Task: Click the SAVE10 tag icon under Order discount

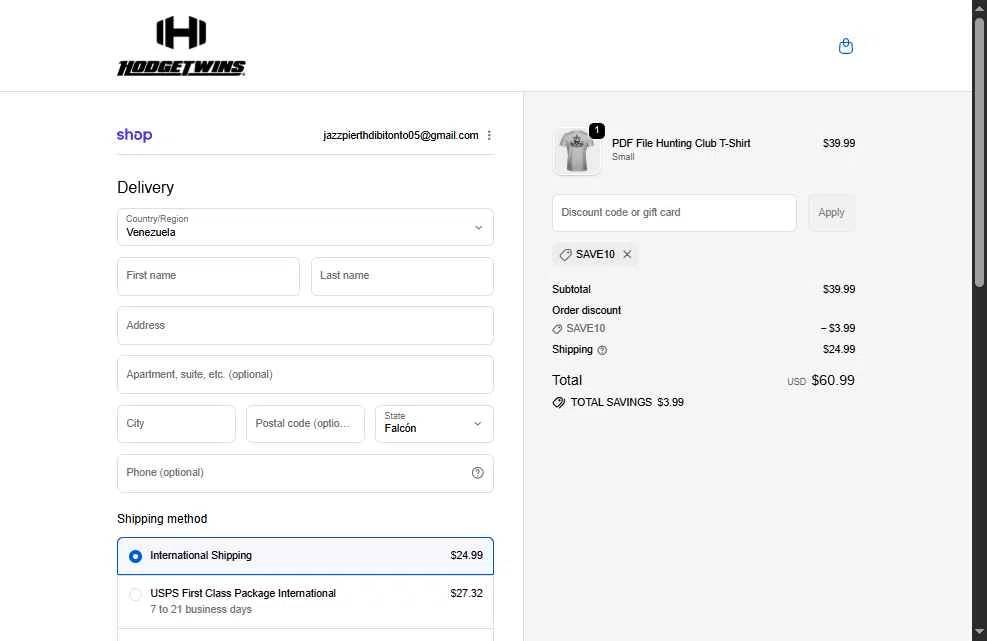Action: coord(557,329)
